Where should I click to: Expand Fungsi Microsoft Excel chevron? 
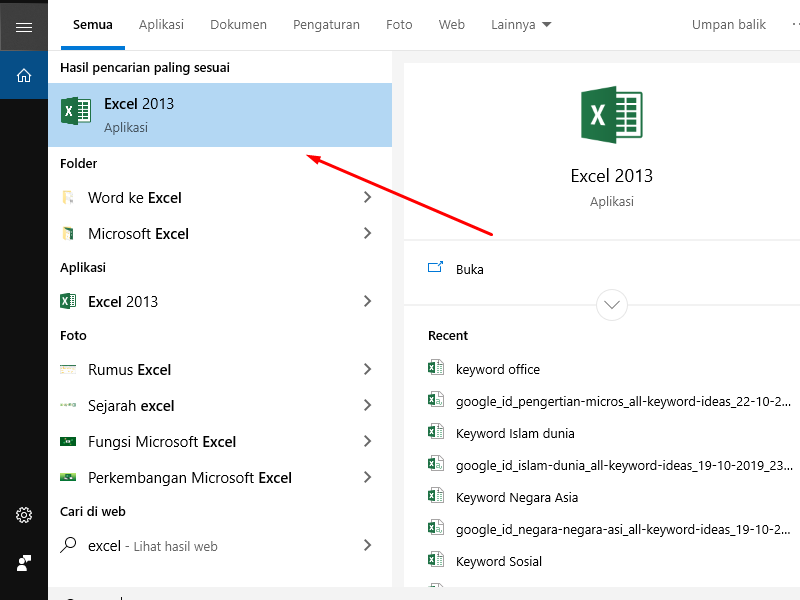[x=367, y=441]
